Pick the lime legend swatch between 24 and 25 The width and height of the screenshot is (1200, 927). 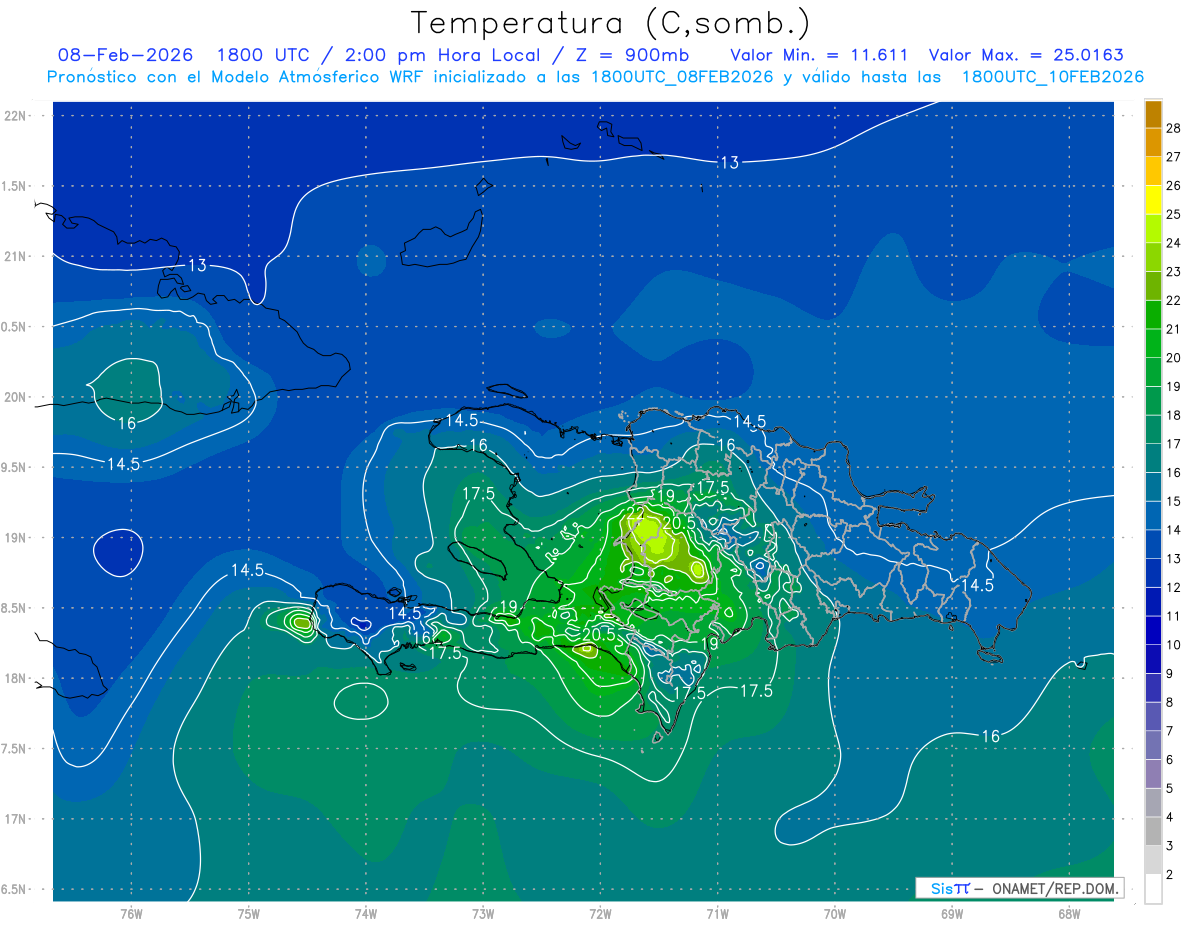pos(1153,229)
